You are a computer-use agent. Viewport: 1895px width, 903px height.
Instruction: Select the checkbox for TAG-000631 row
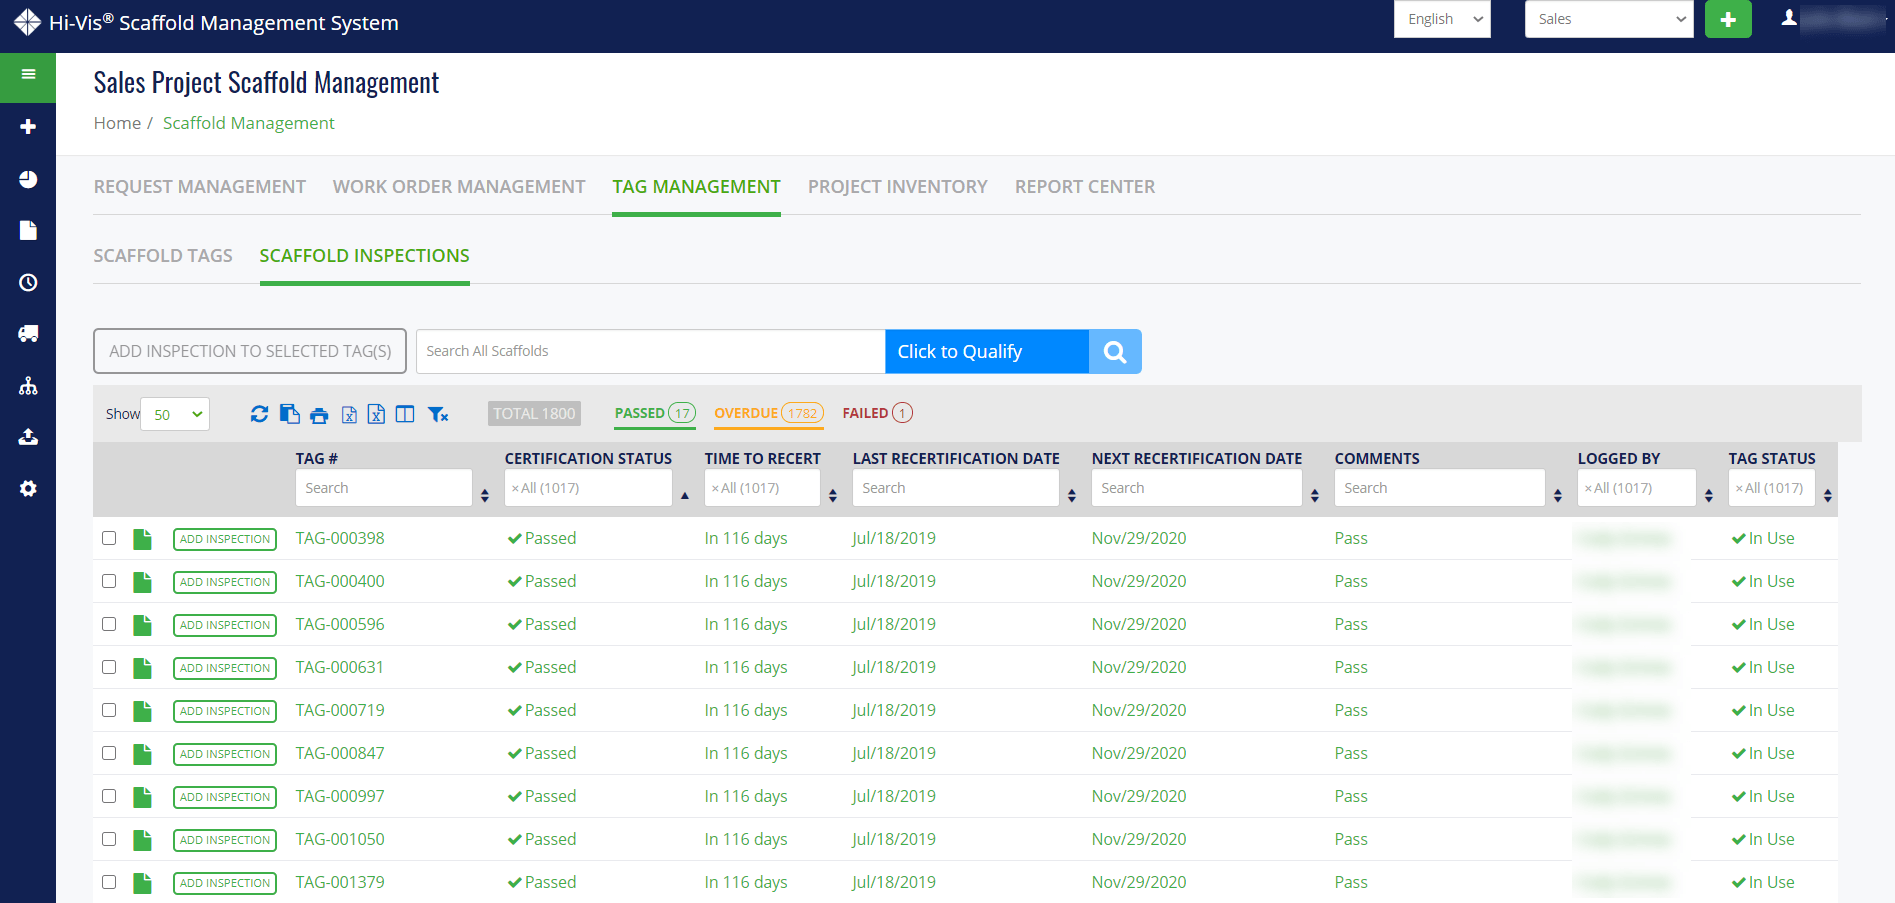click(x=109, y=667)
